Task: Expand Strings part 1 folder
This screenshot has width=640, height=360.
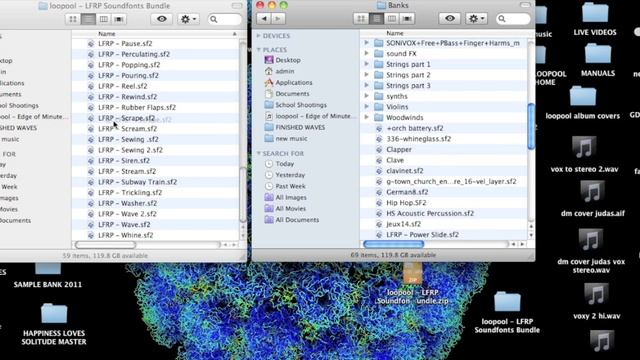Action: tap(367, 64)
